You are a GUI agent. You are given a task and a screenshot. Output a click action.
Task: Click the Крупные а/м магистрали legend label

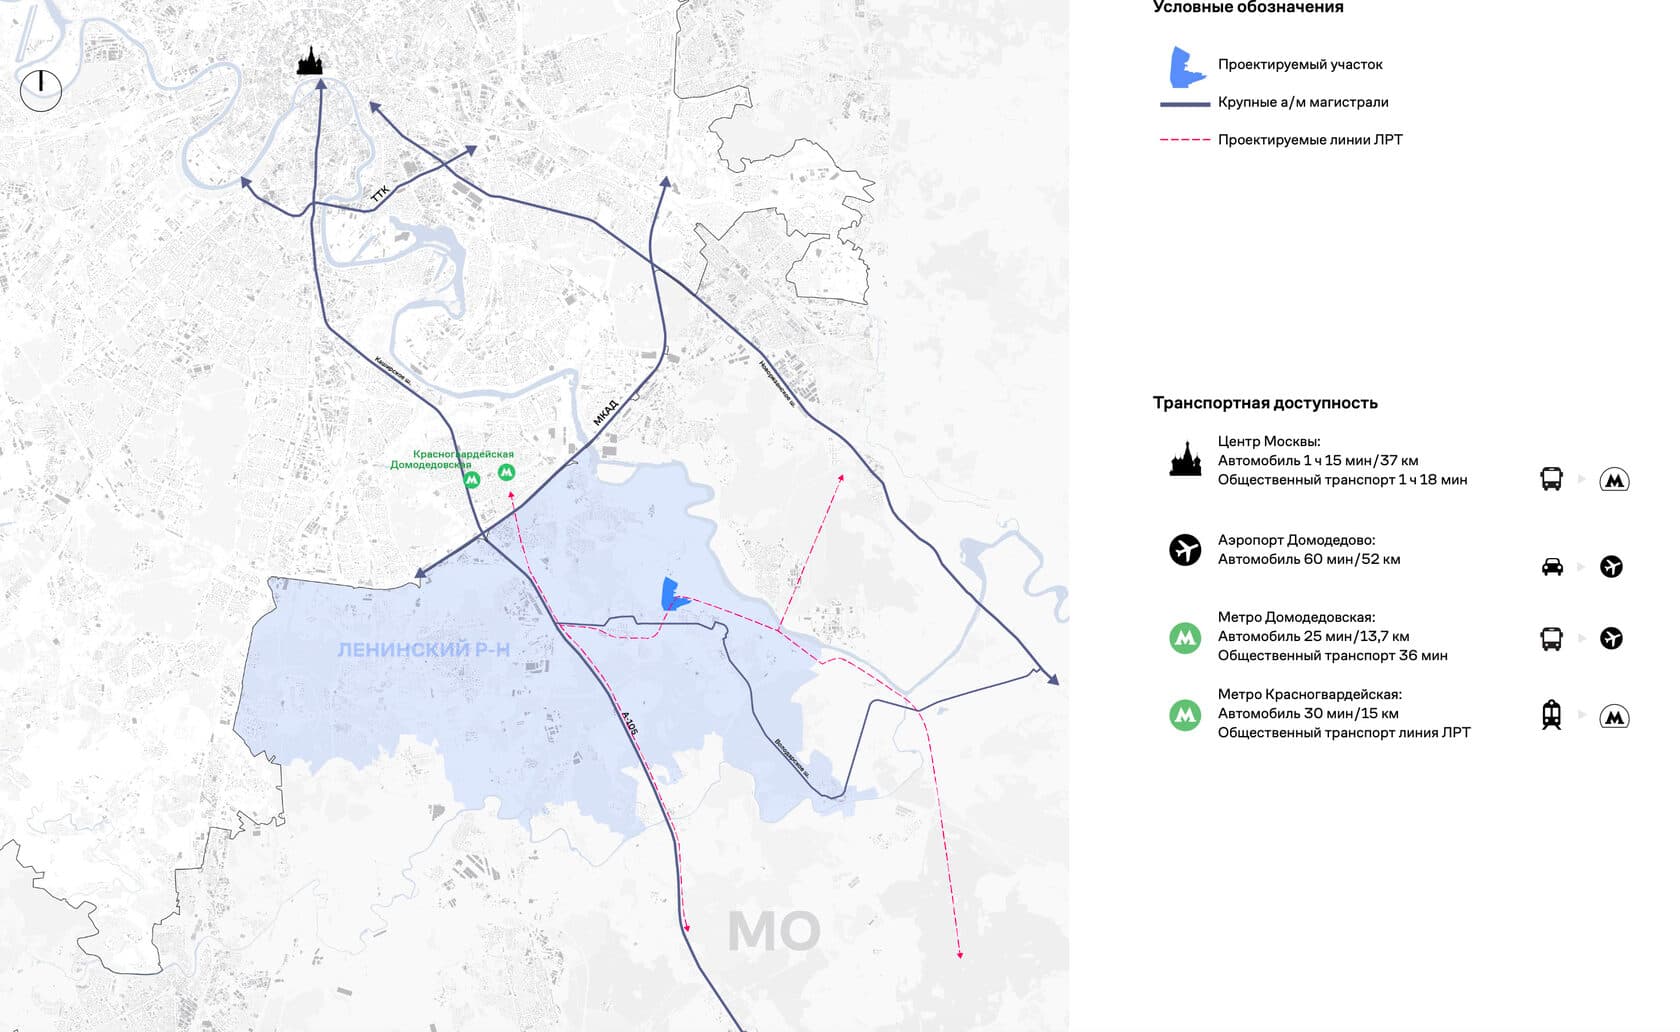1302,102
